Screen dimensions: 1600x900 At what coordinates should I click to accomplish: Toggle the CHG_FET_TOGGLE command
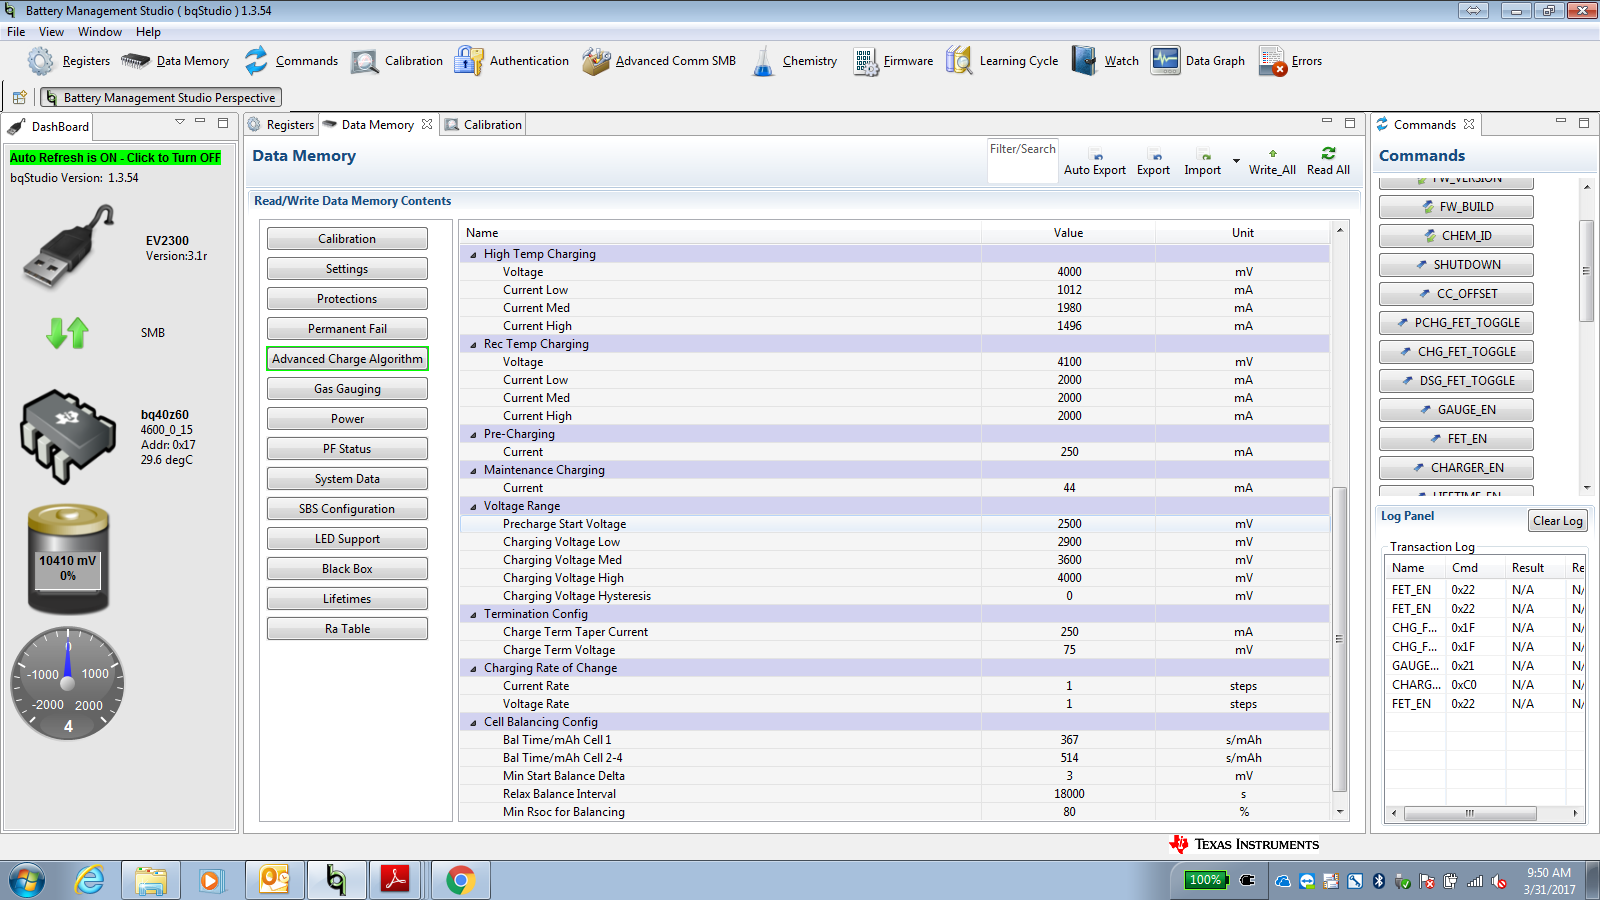(1456, 351)
